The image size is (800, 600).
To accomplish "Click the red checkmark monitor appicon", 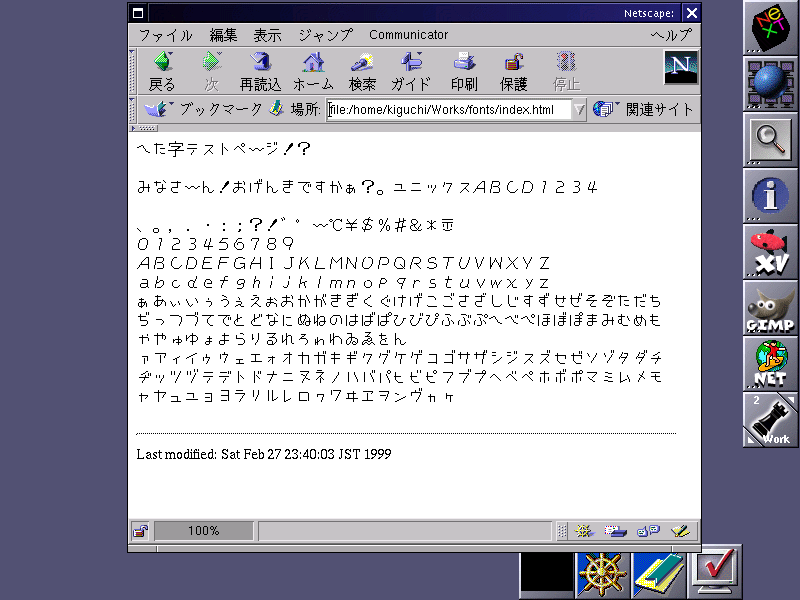I will pos(714,572).
